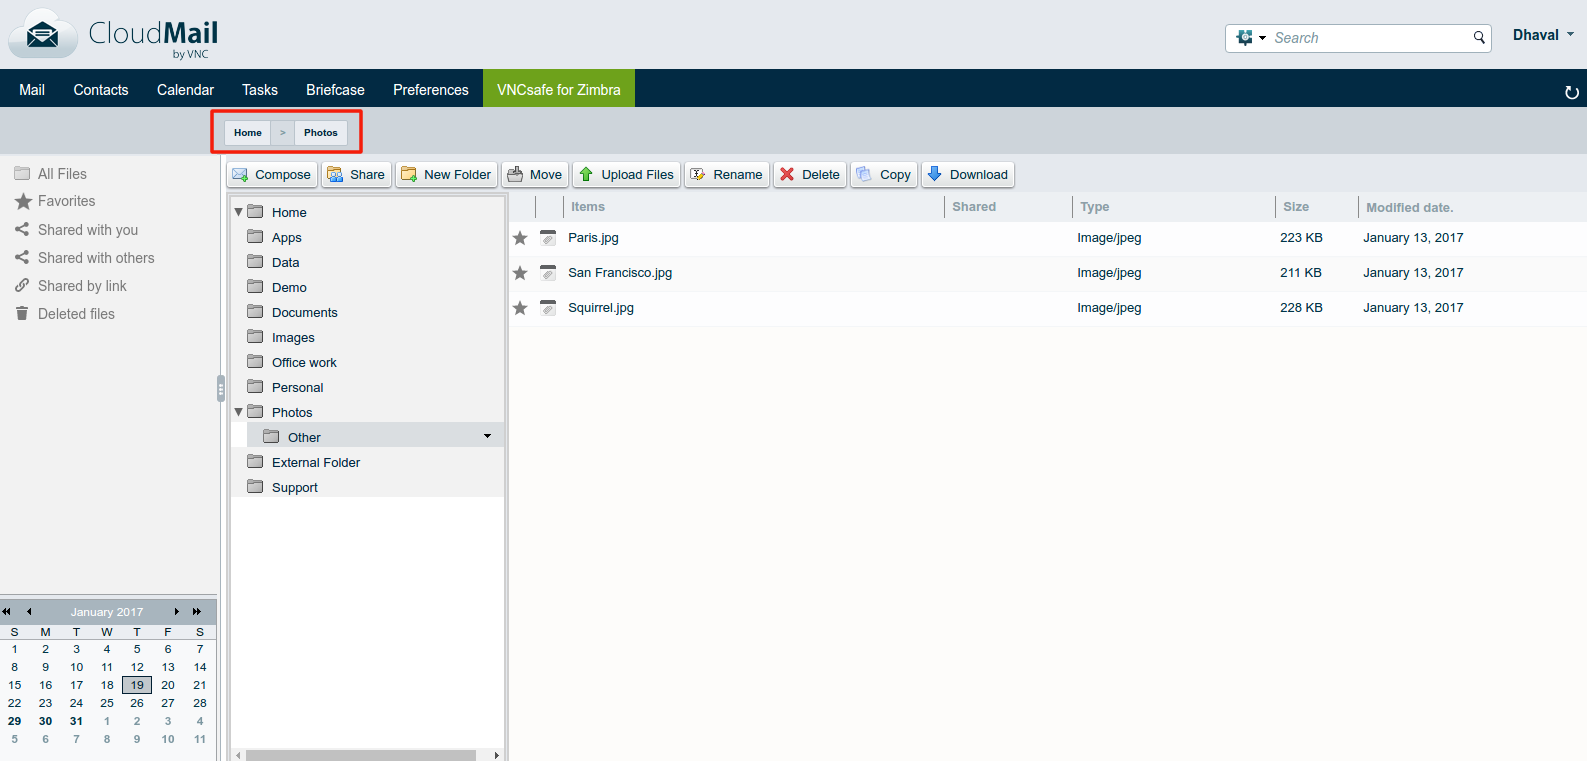Open the Preferences tab

(431, 89)
